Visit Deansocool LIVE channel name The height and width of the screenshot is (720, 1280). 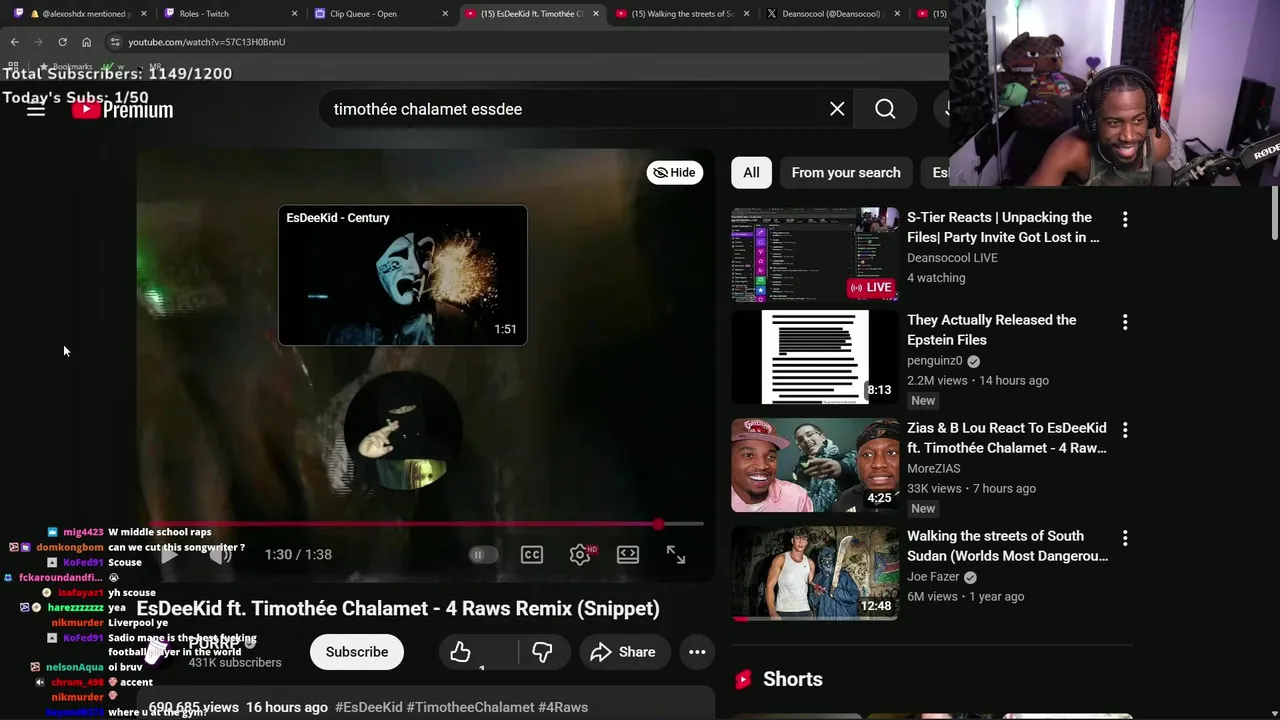pos(952,258)
